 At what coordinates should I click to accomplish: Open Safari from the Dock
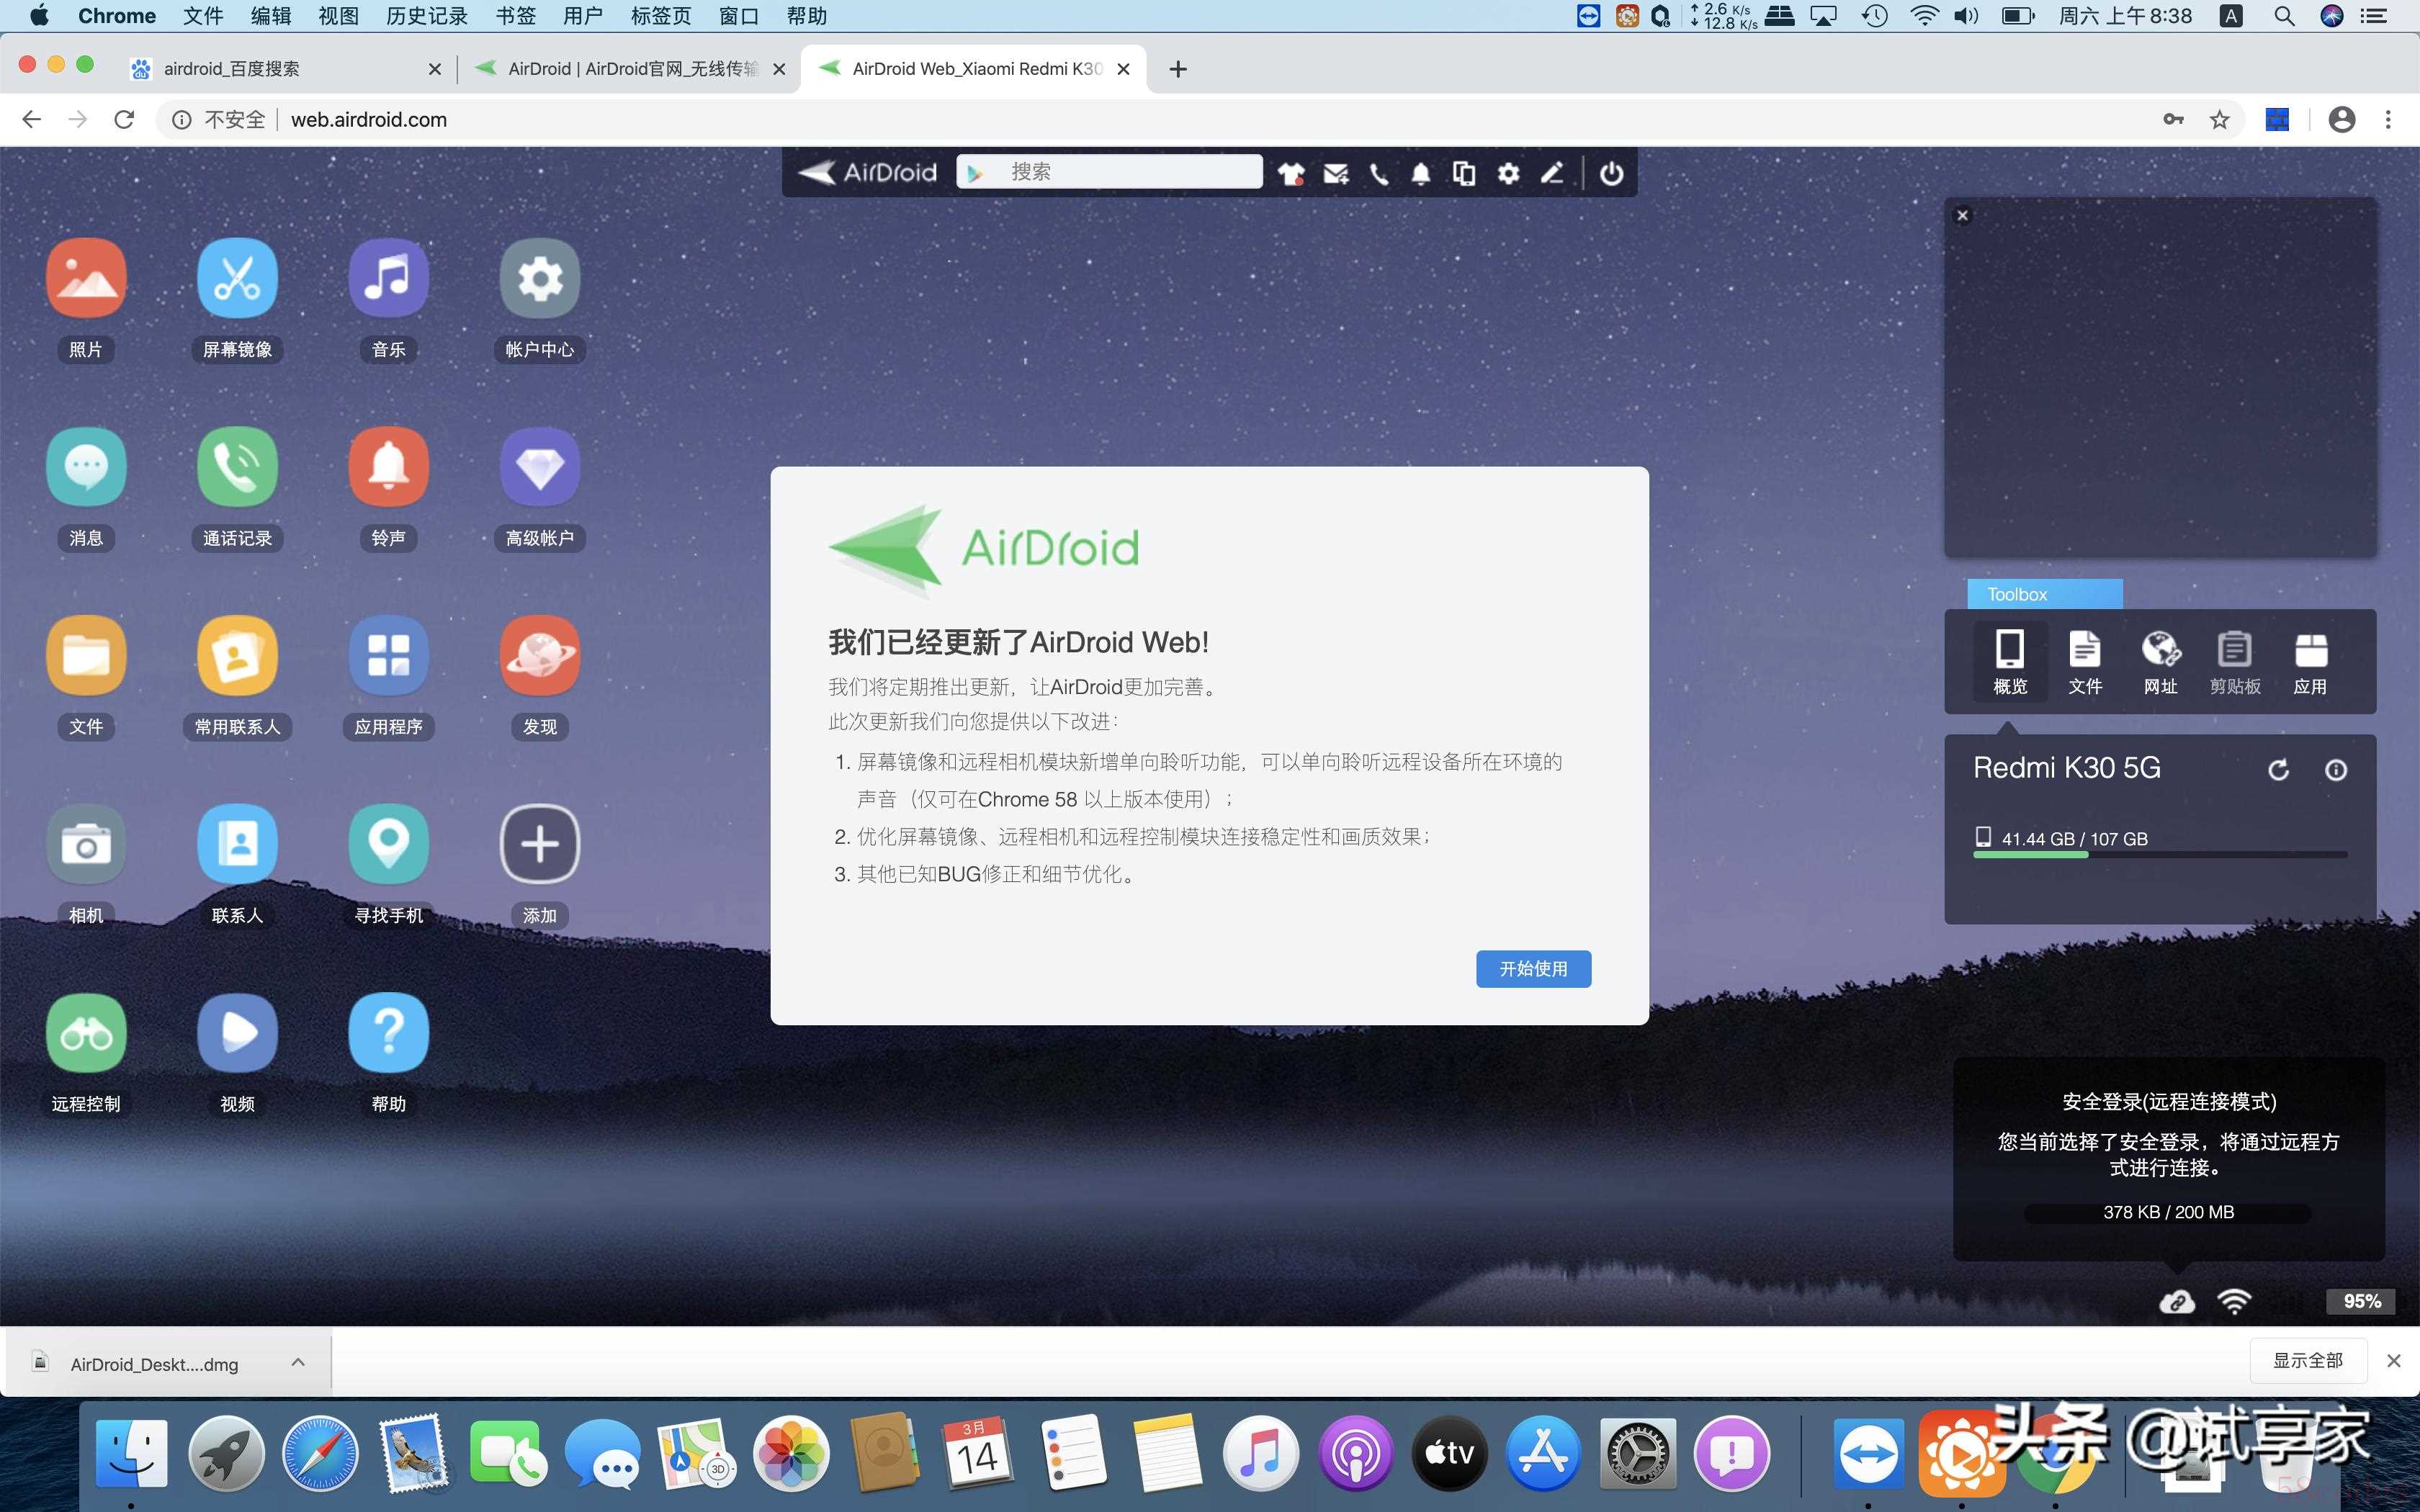(320, 1453)
